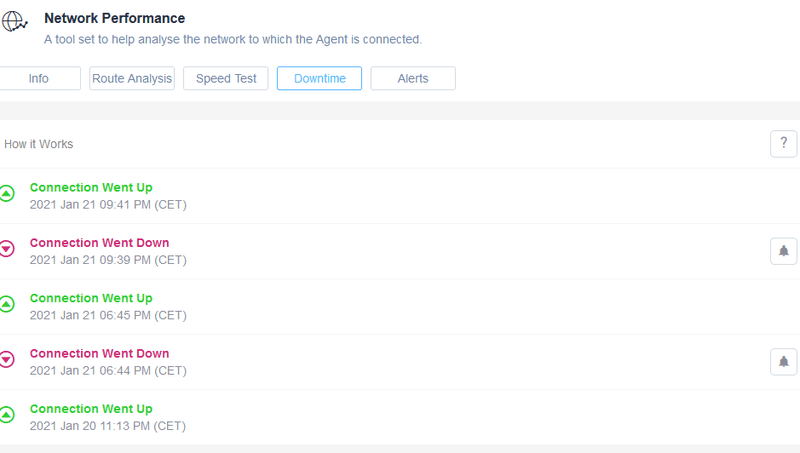Click Connection Went Up at 09:41 PM

91,187
